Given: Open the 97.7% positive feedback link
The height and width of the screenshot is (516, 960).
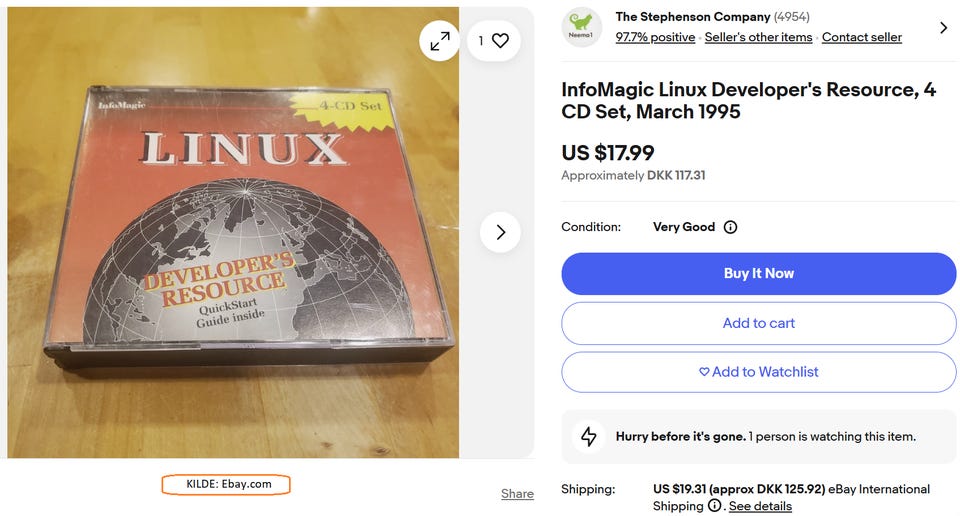Looking at the screenshot, I should coord(655,37).
